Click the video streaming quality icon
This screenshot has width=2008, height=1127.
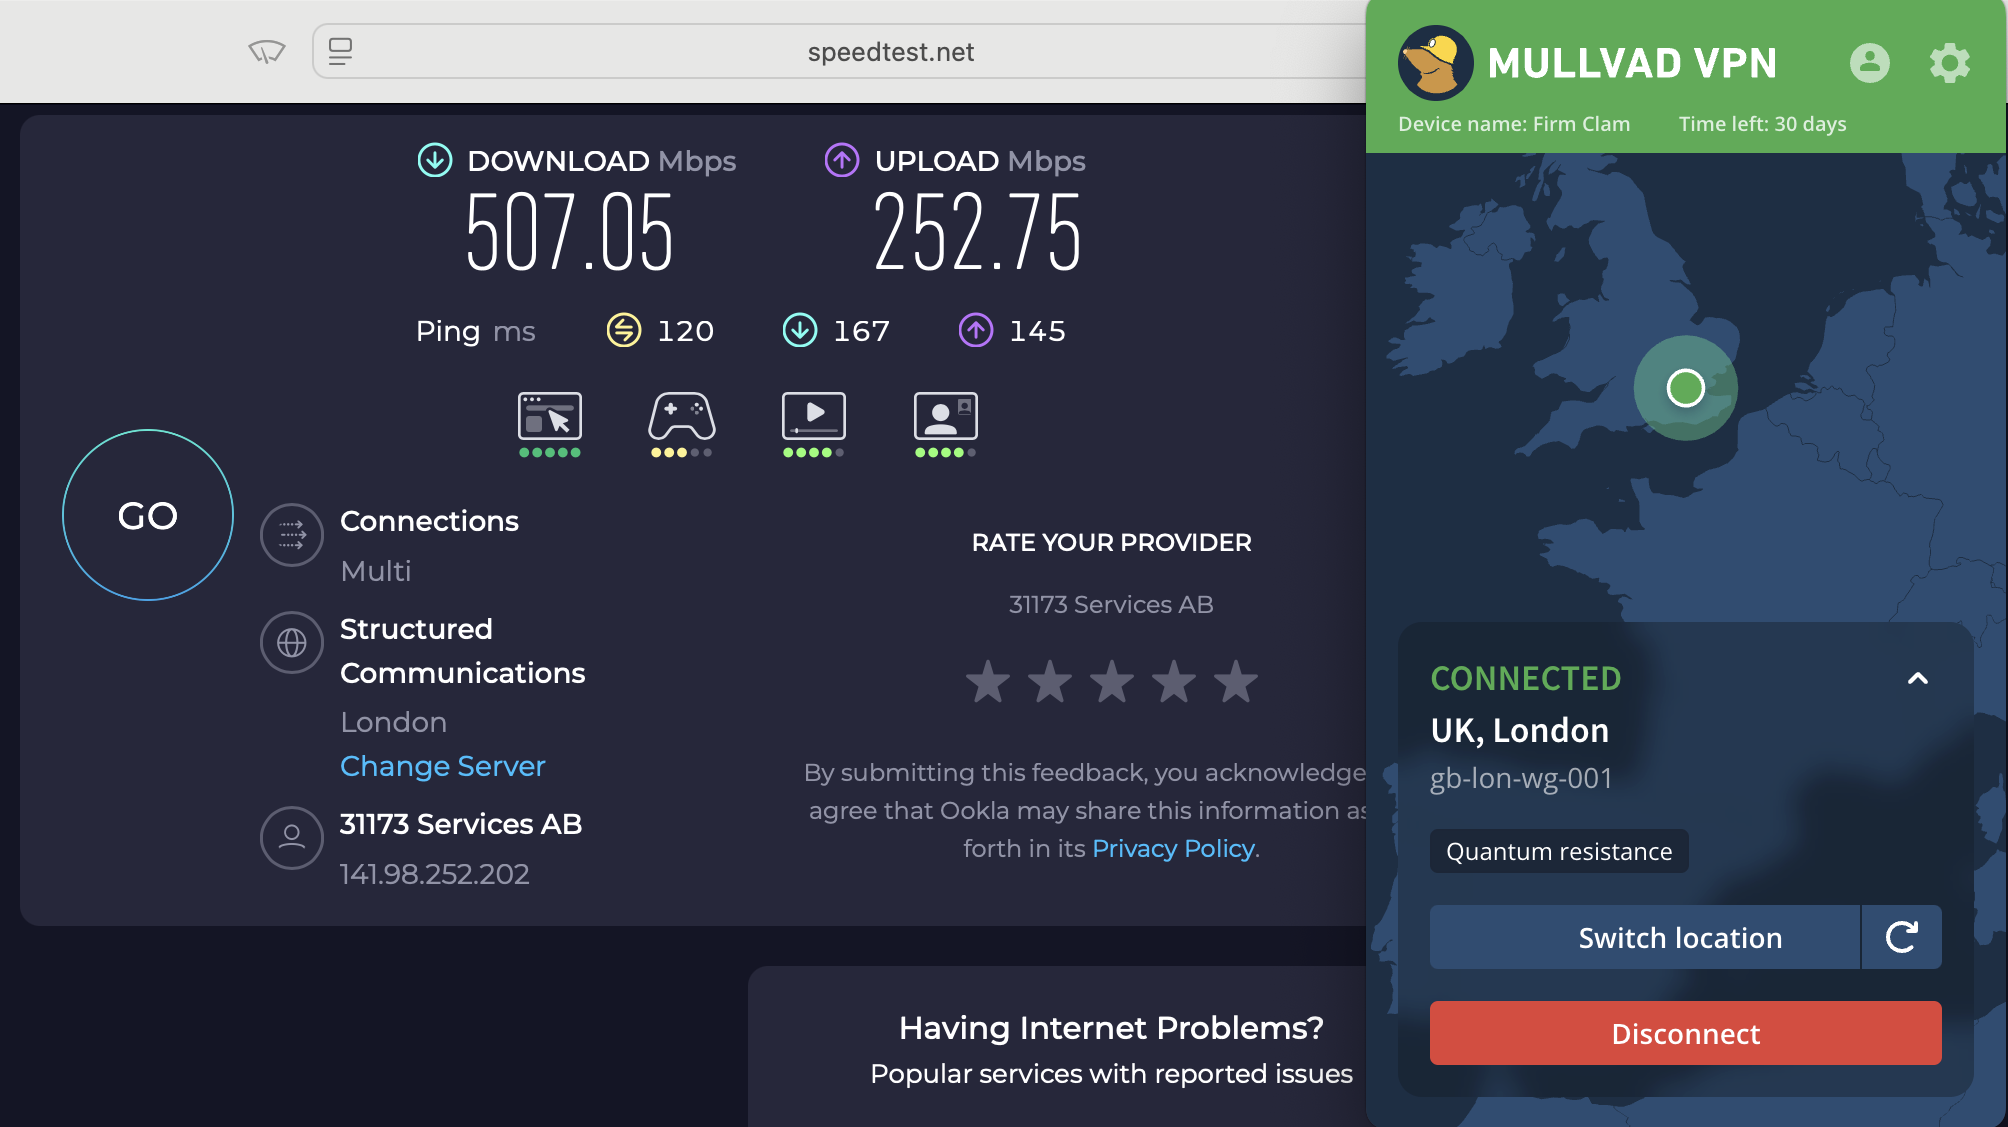[814, 416]
